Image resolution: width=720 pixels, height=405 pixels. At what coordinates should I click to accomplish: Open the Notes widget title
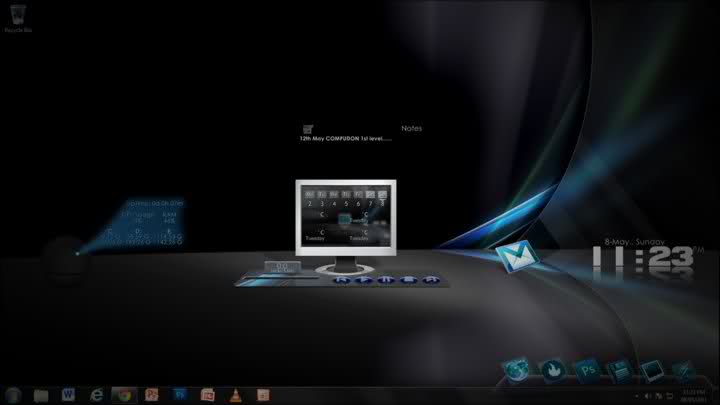coord(411,129)
